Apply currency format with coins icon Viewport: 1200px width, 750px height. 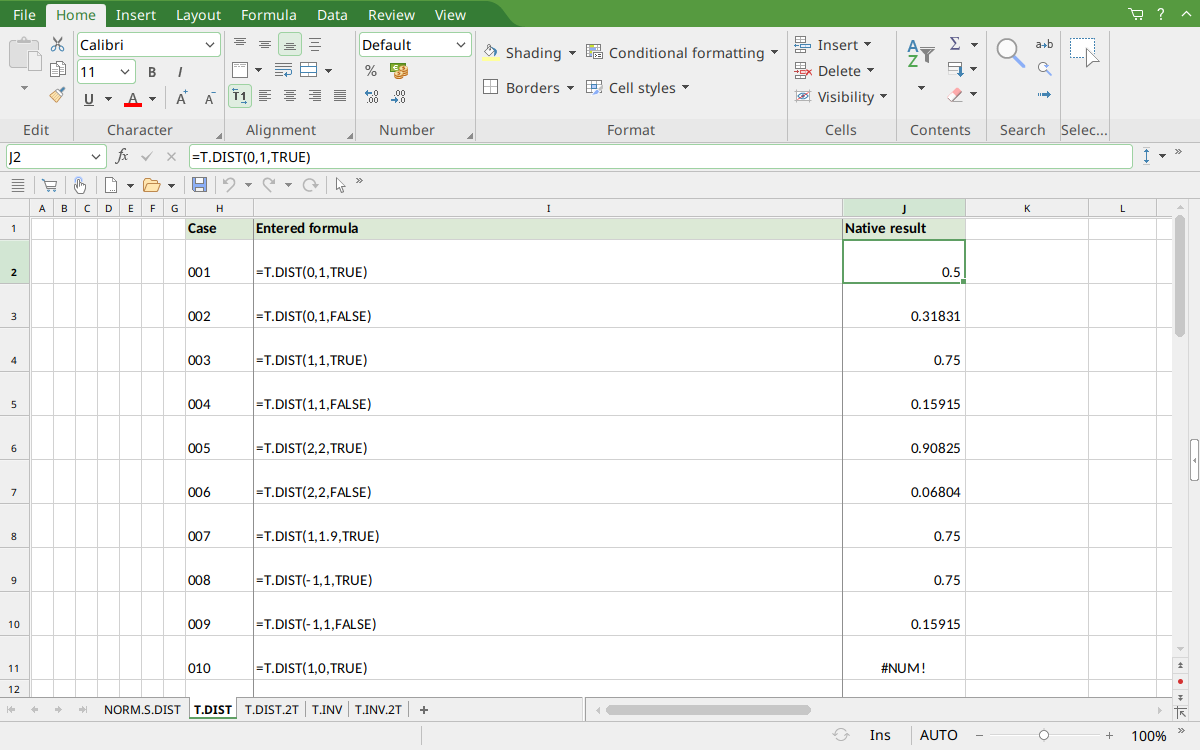click(399, 71)
